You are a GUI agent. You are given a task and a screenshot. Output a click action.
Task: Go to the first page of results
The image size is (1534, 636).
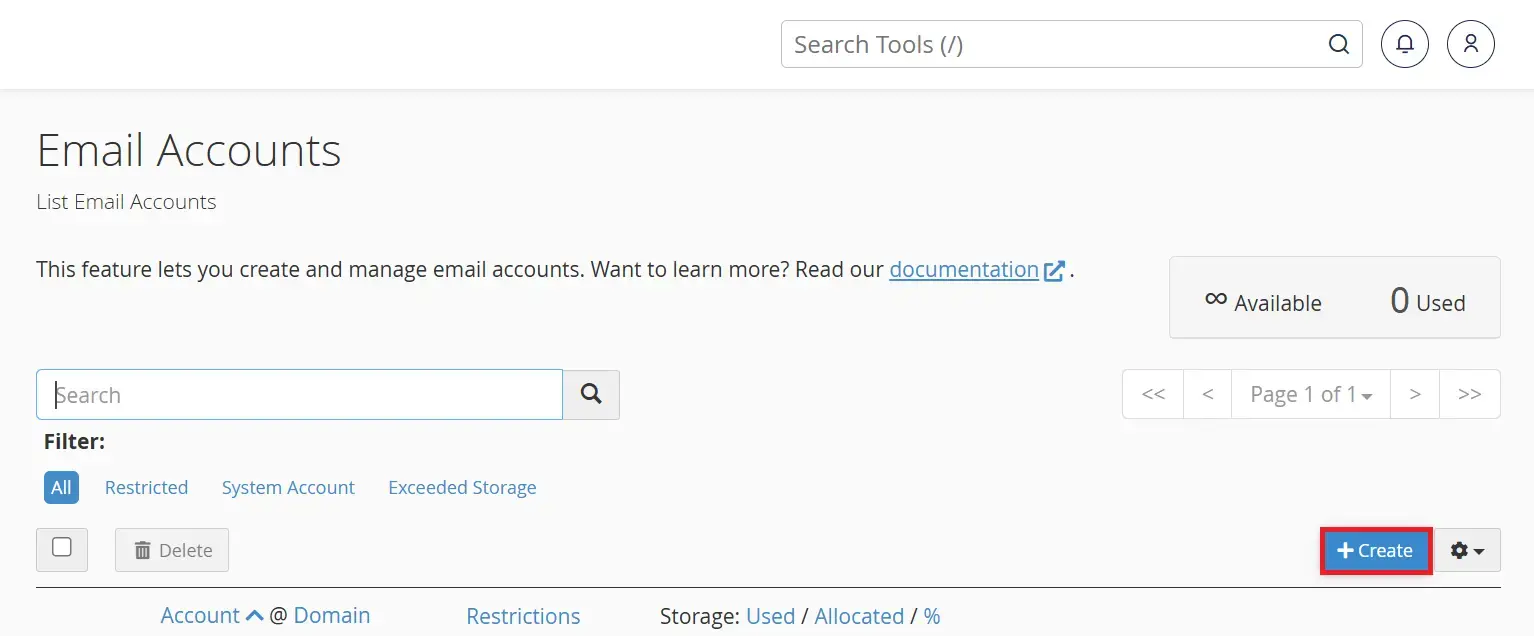[x=1153, y=394]
